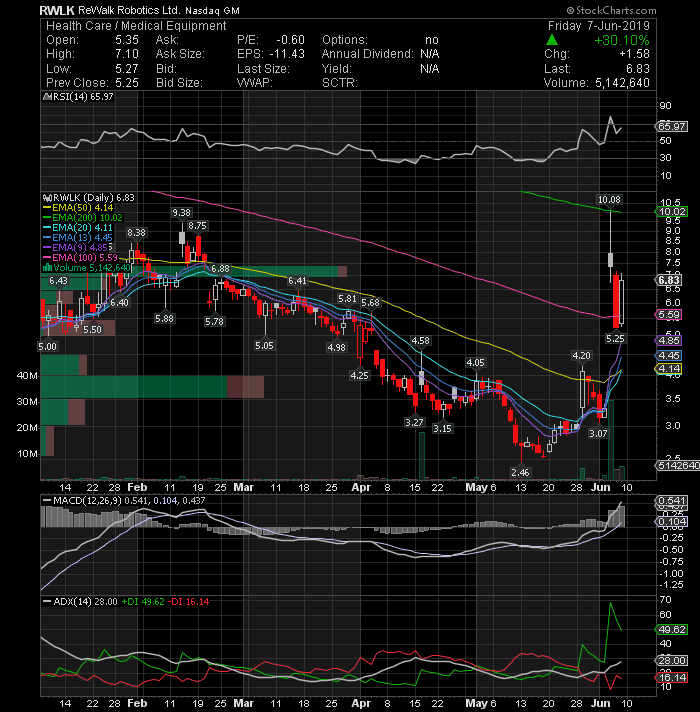Screen dimensions: 700x712
Task: Click the EMA(20) 4.11 legend entry
Action: pos(78,227)
